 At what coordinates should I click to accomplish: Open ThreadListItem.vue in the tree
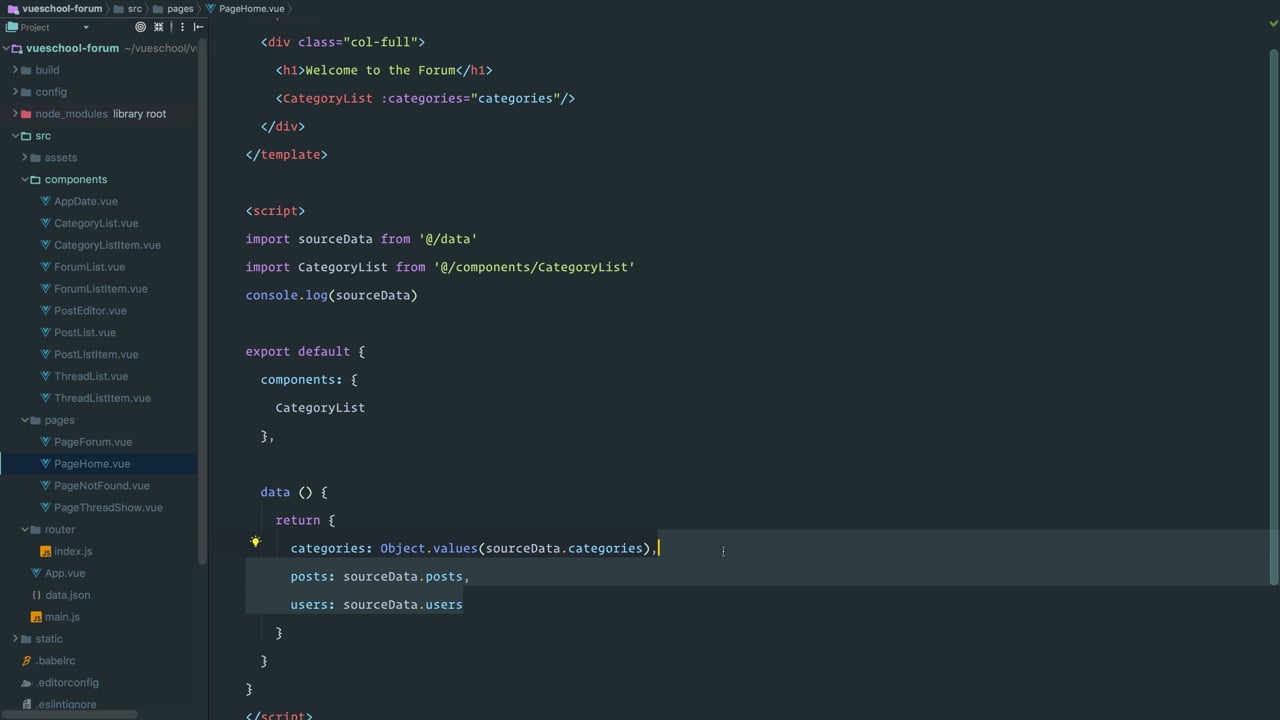click(102, 399)
